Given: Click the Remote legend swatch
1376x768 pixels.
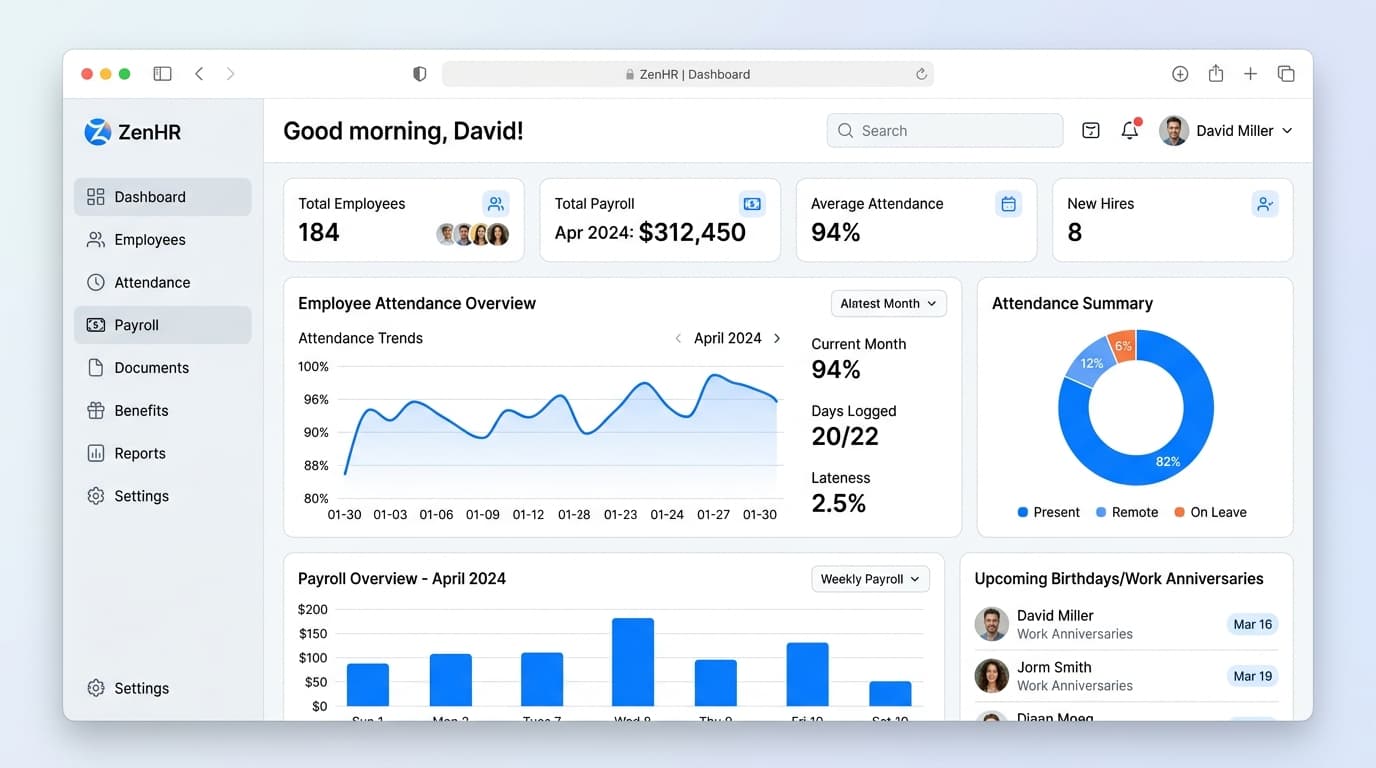Looking at the screenshot, I should (1101, 513).
